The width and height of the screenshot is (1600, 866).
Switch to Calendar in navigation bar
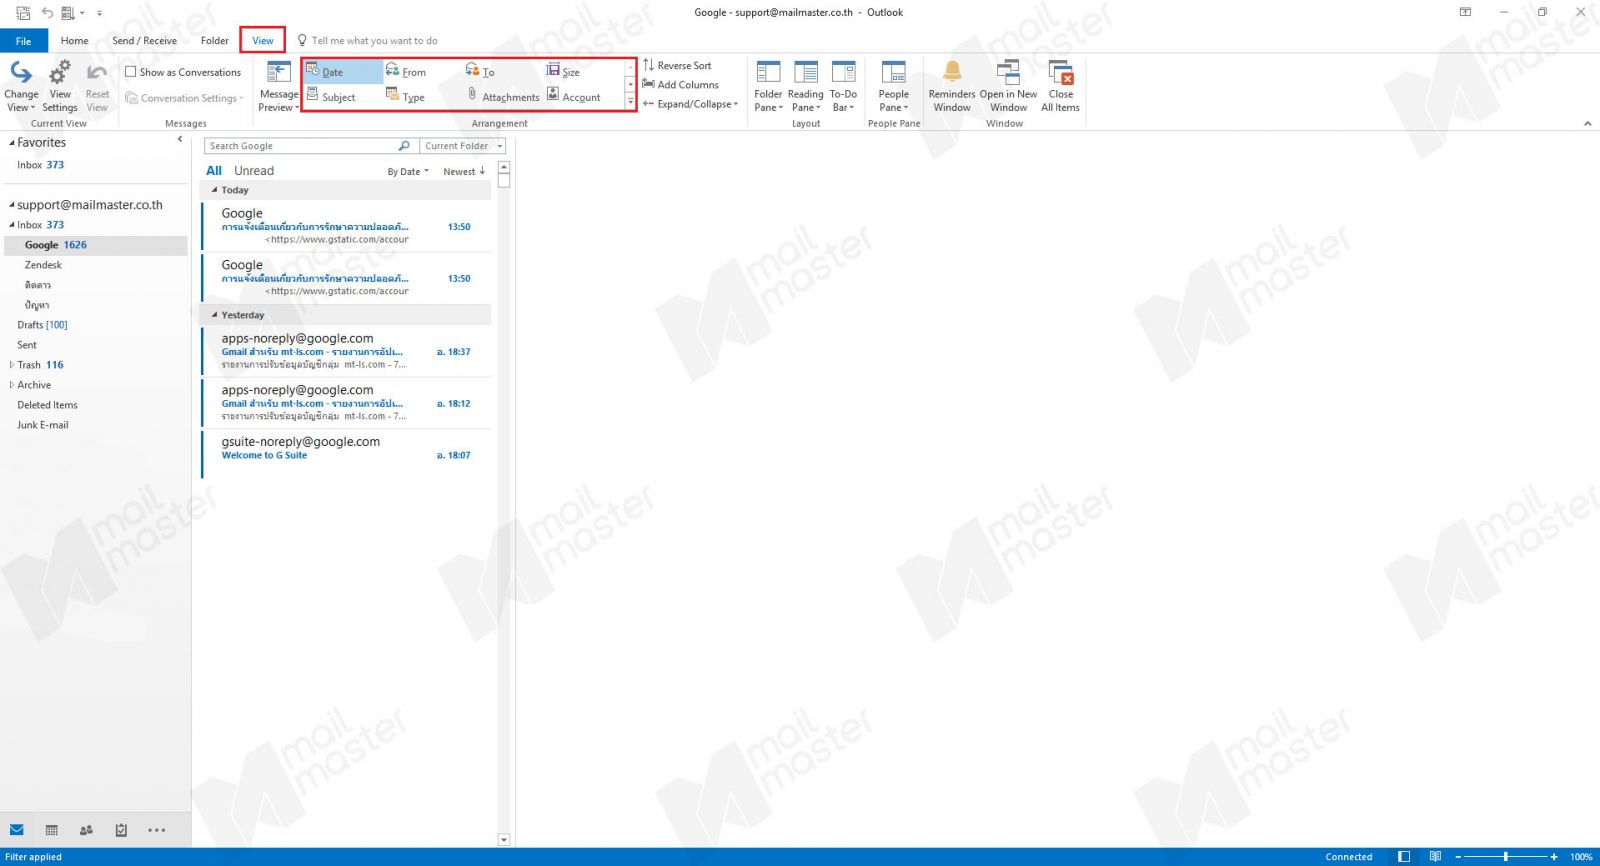(x=52, y=830)
